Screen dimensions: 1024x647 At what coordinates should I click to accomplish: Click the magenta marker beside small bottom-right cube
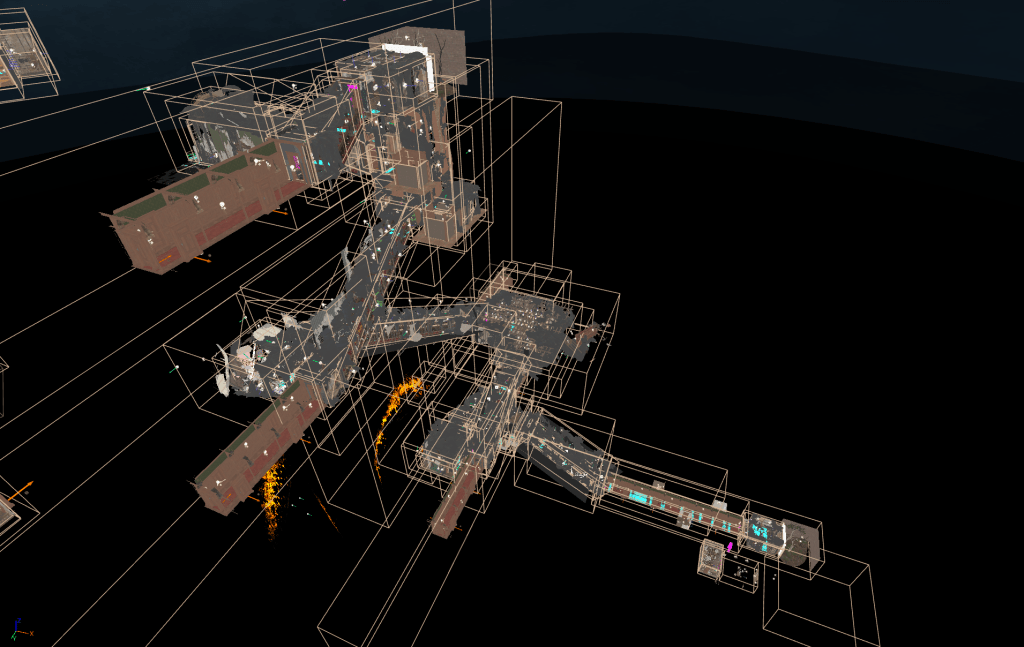coord(730,547)
